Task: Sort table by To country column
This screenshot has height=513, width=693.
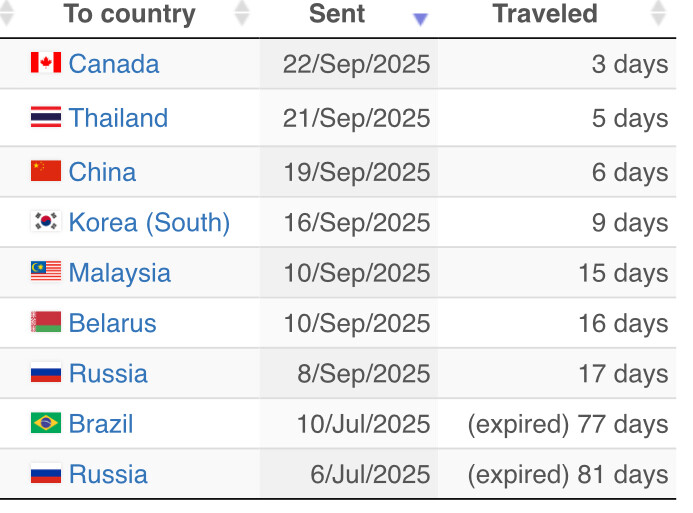Action: [x=129, y=14]
